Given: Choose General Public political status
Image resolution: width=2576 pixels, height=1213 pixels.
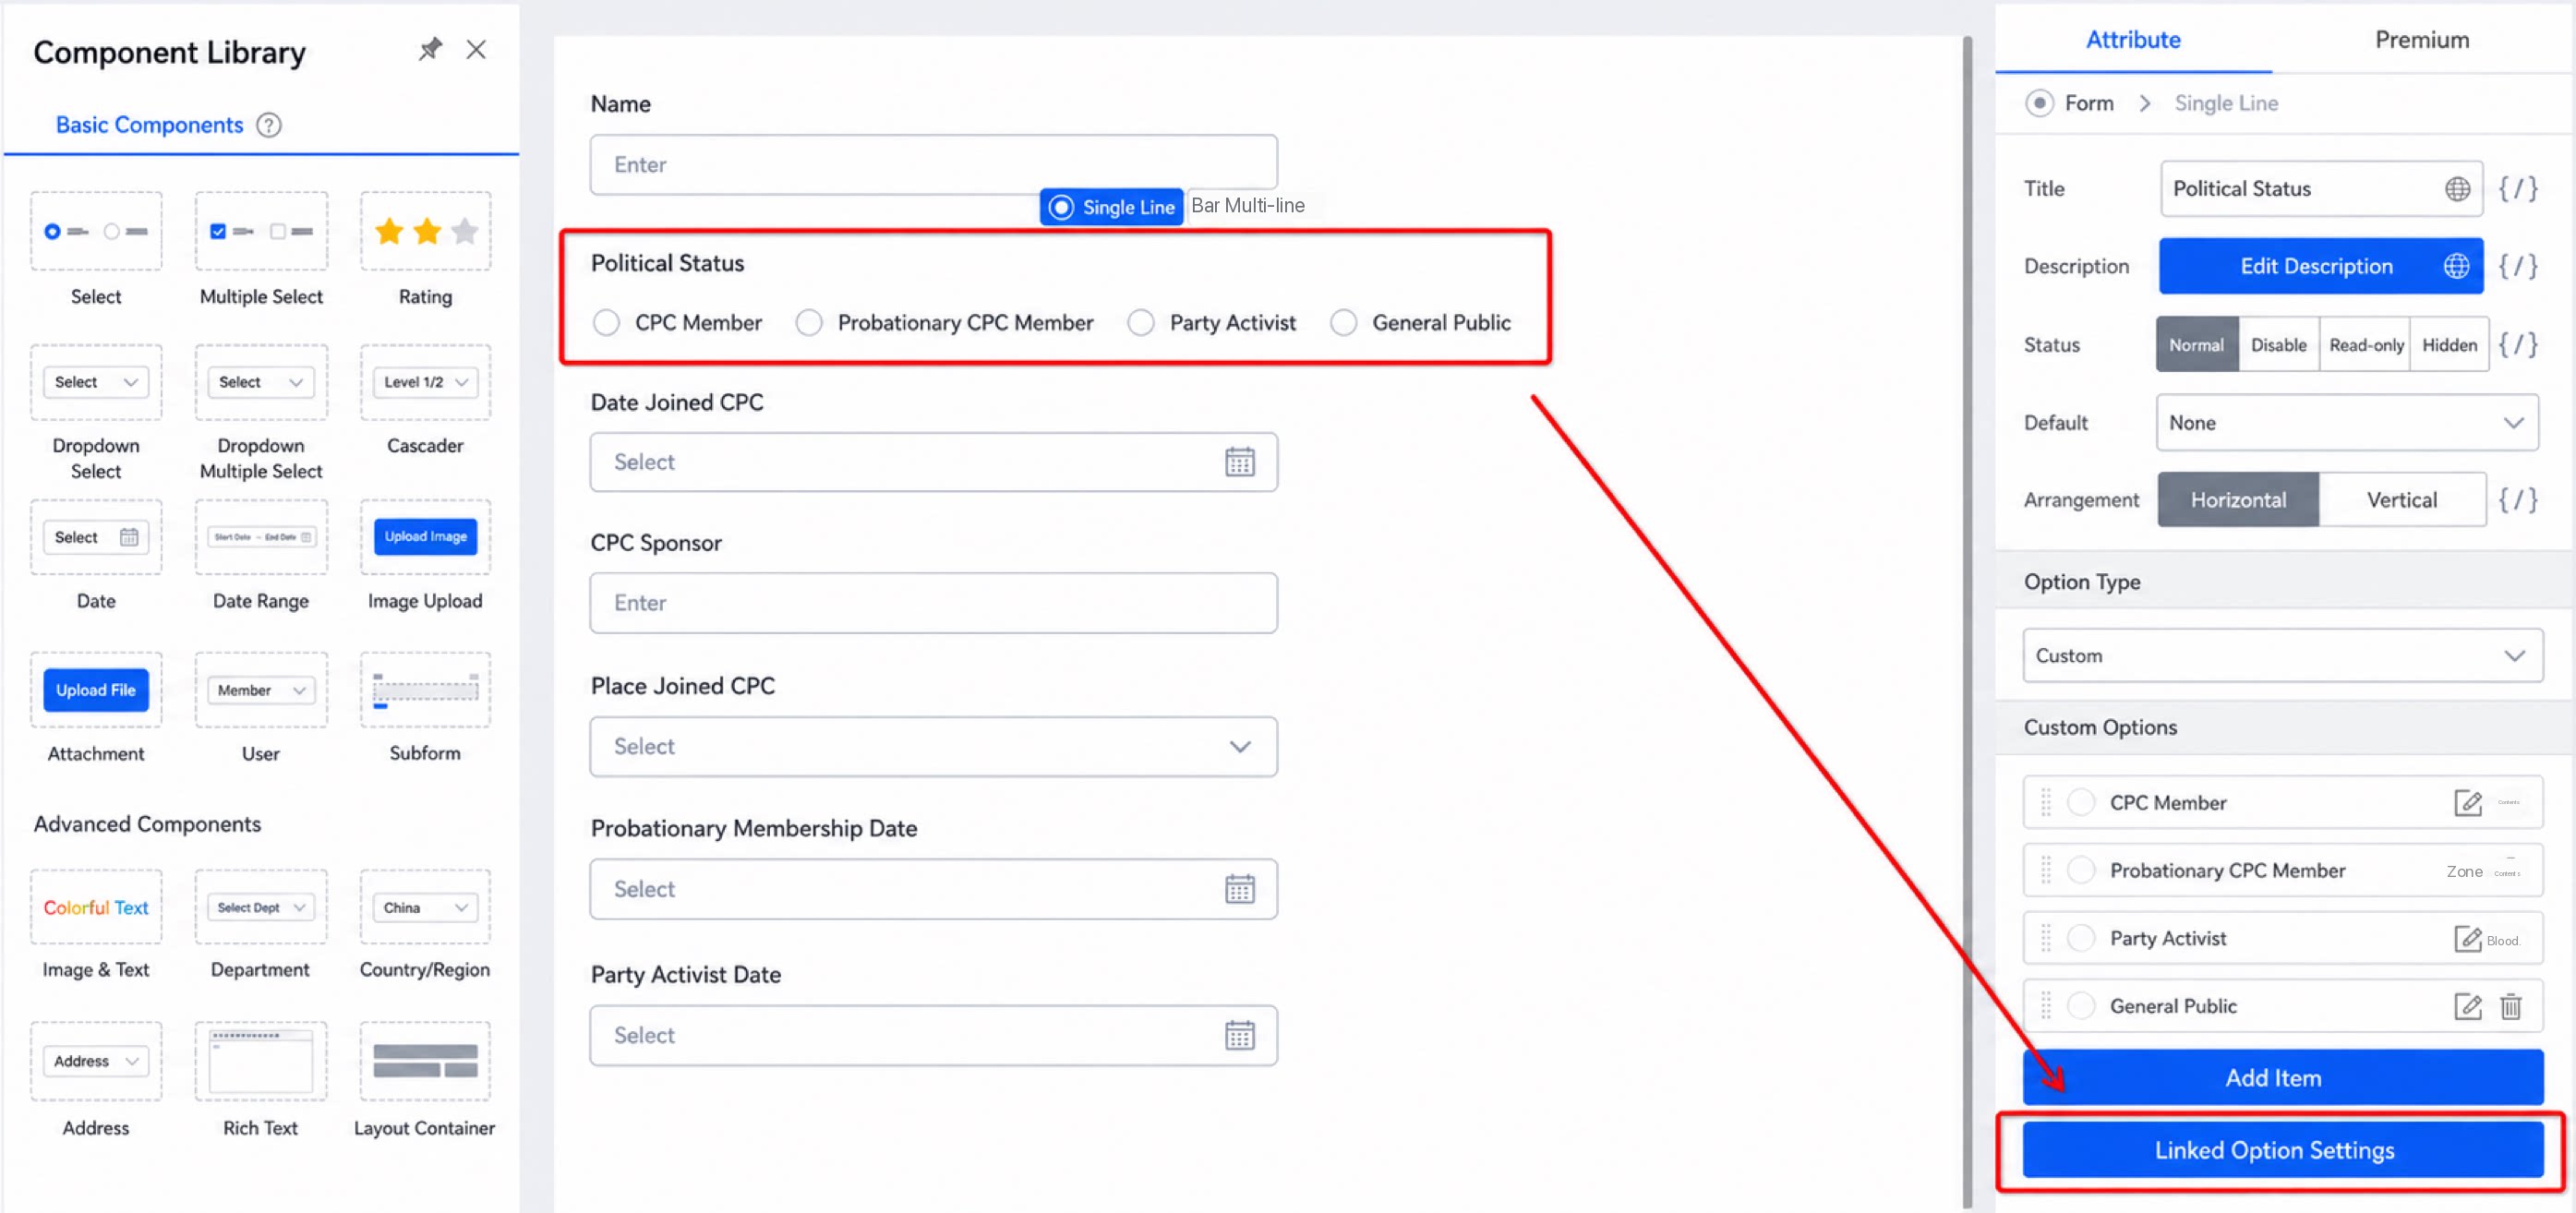Looking at the screenshot, I should pyautogui.click(x=1343, y=323).
